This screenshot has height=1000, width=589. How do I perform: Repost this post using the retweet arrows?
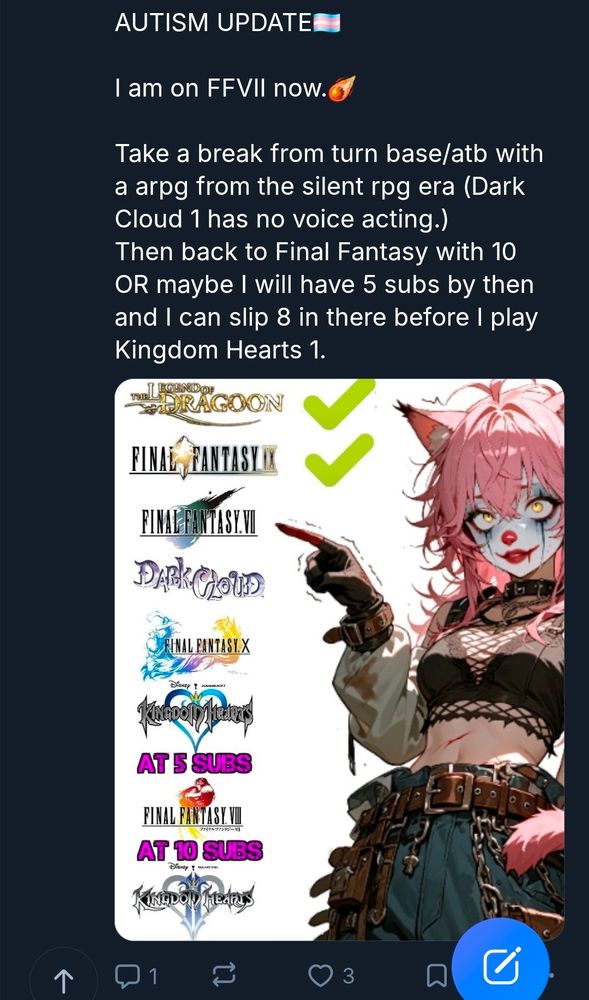[223, 974]
